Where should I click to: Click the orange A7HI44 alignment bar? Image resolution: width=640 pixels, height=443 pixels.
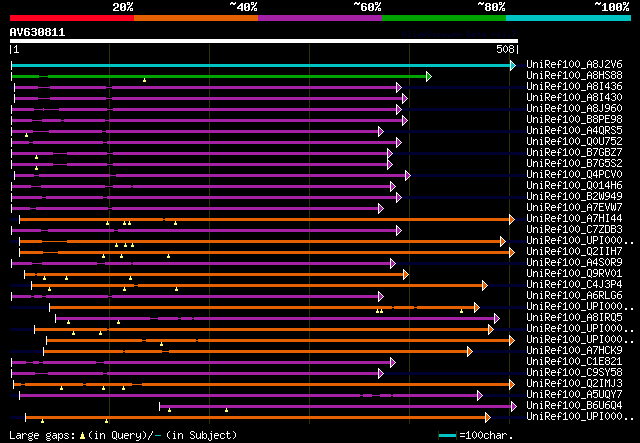[x=264, y=220]
